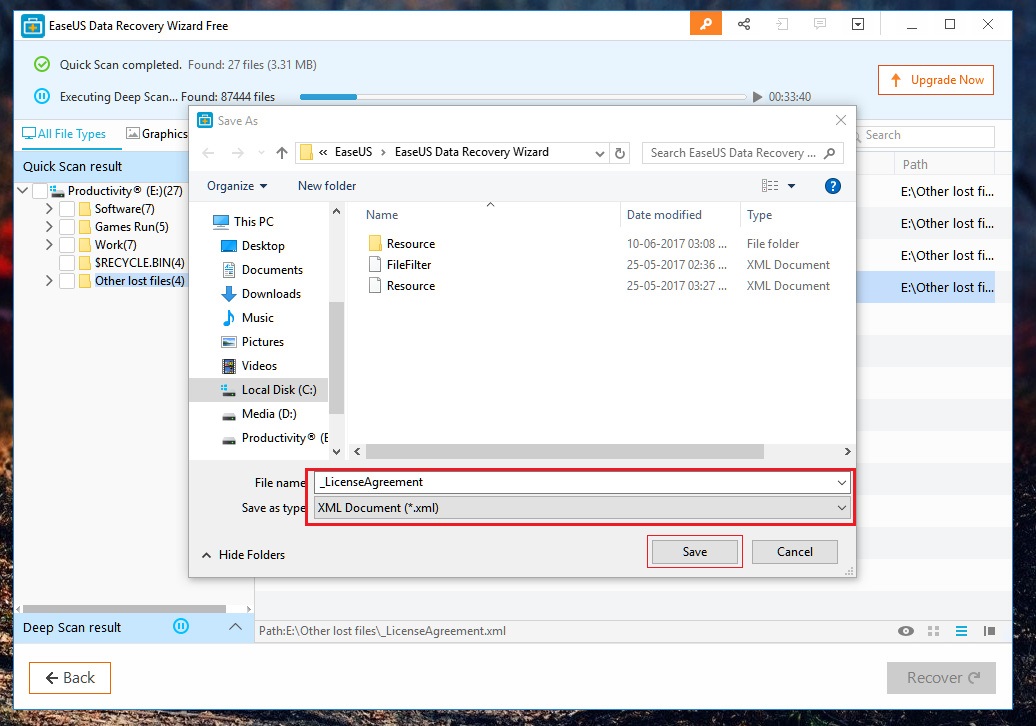Open the feedback chat icon

pos(820,24)
